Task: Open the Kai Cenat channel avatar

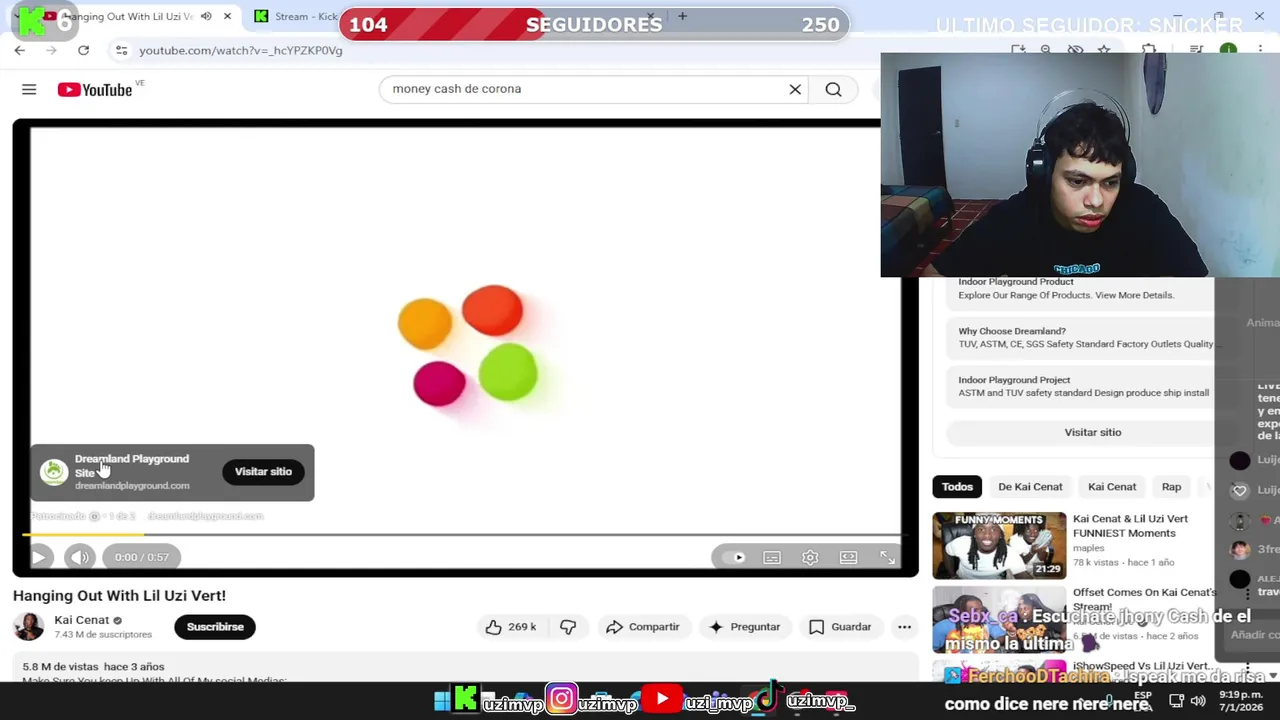Action: 29,627
